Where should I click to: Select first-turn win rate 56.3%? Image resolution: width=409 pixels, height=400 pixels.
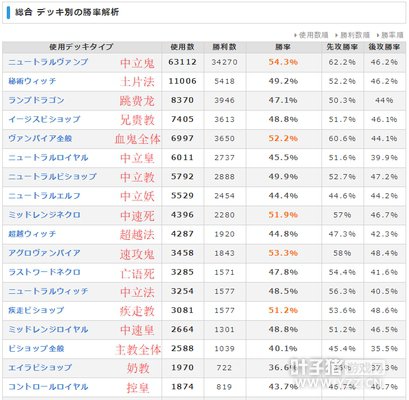(x=342, y=291)
